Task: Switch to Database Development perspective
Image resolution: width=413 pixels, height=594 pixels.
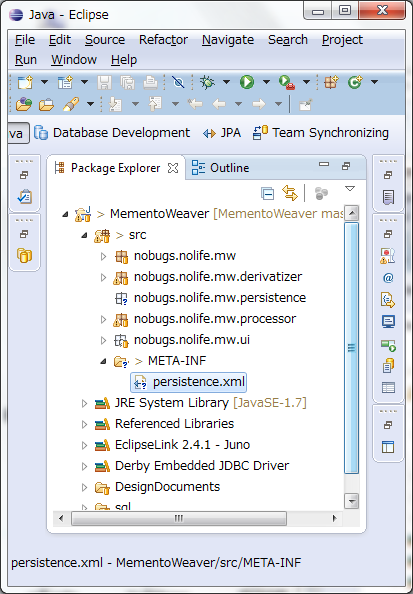Action: tap(112, 133)
